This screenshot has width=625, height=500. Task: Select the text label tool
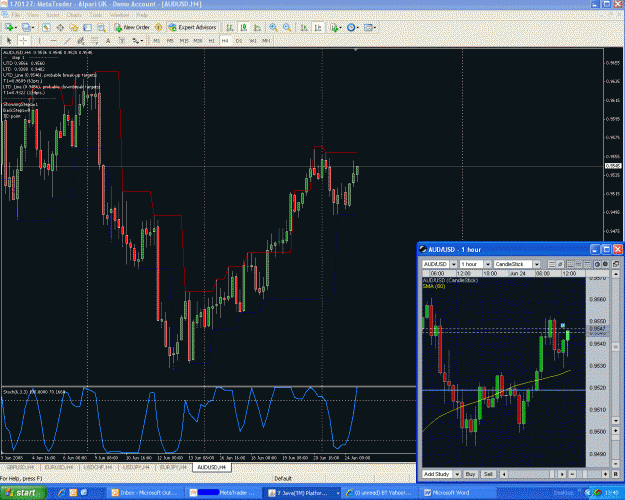point(122,41)
